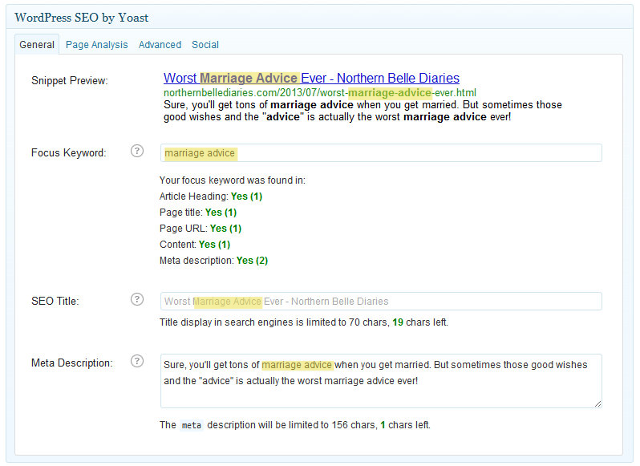Image resolution: width=640 pixels, height=466 pixels.
Task: Click the 'Content: Yes (1)' line
Action: [x=195, y=244]
